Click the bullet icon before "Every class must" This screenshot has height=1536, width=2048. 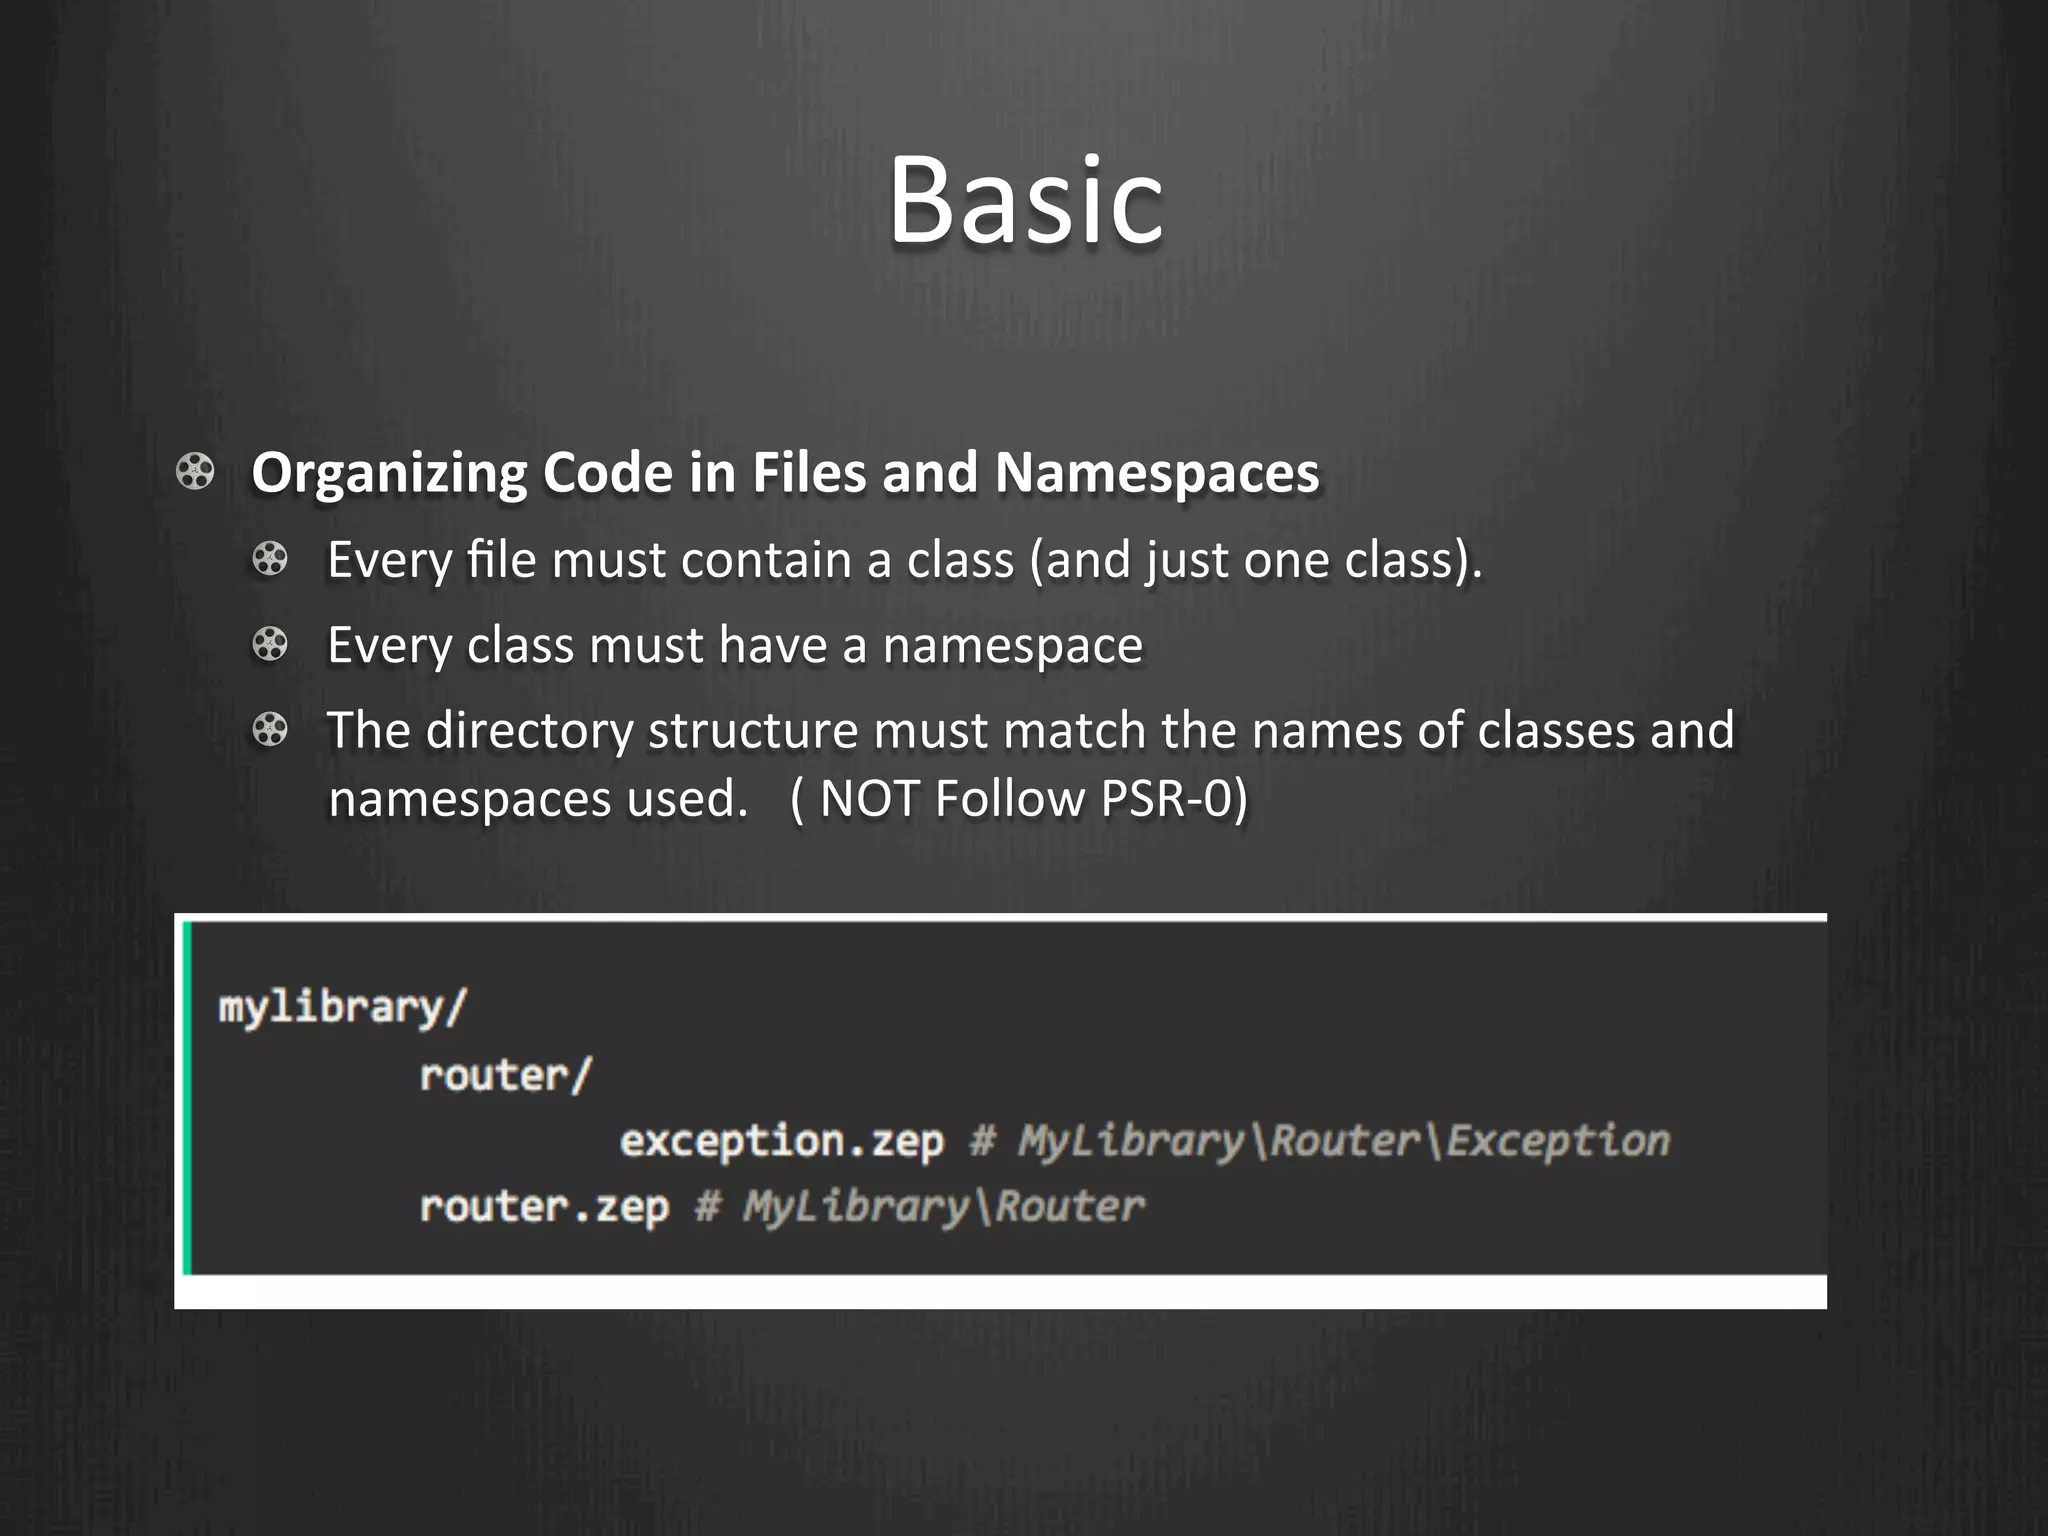270,644
